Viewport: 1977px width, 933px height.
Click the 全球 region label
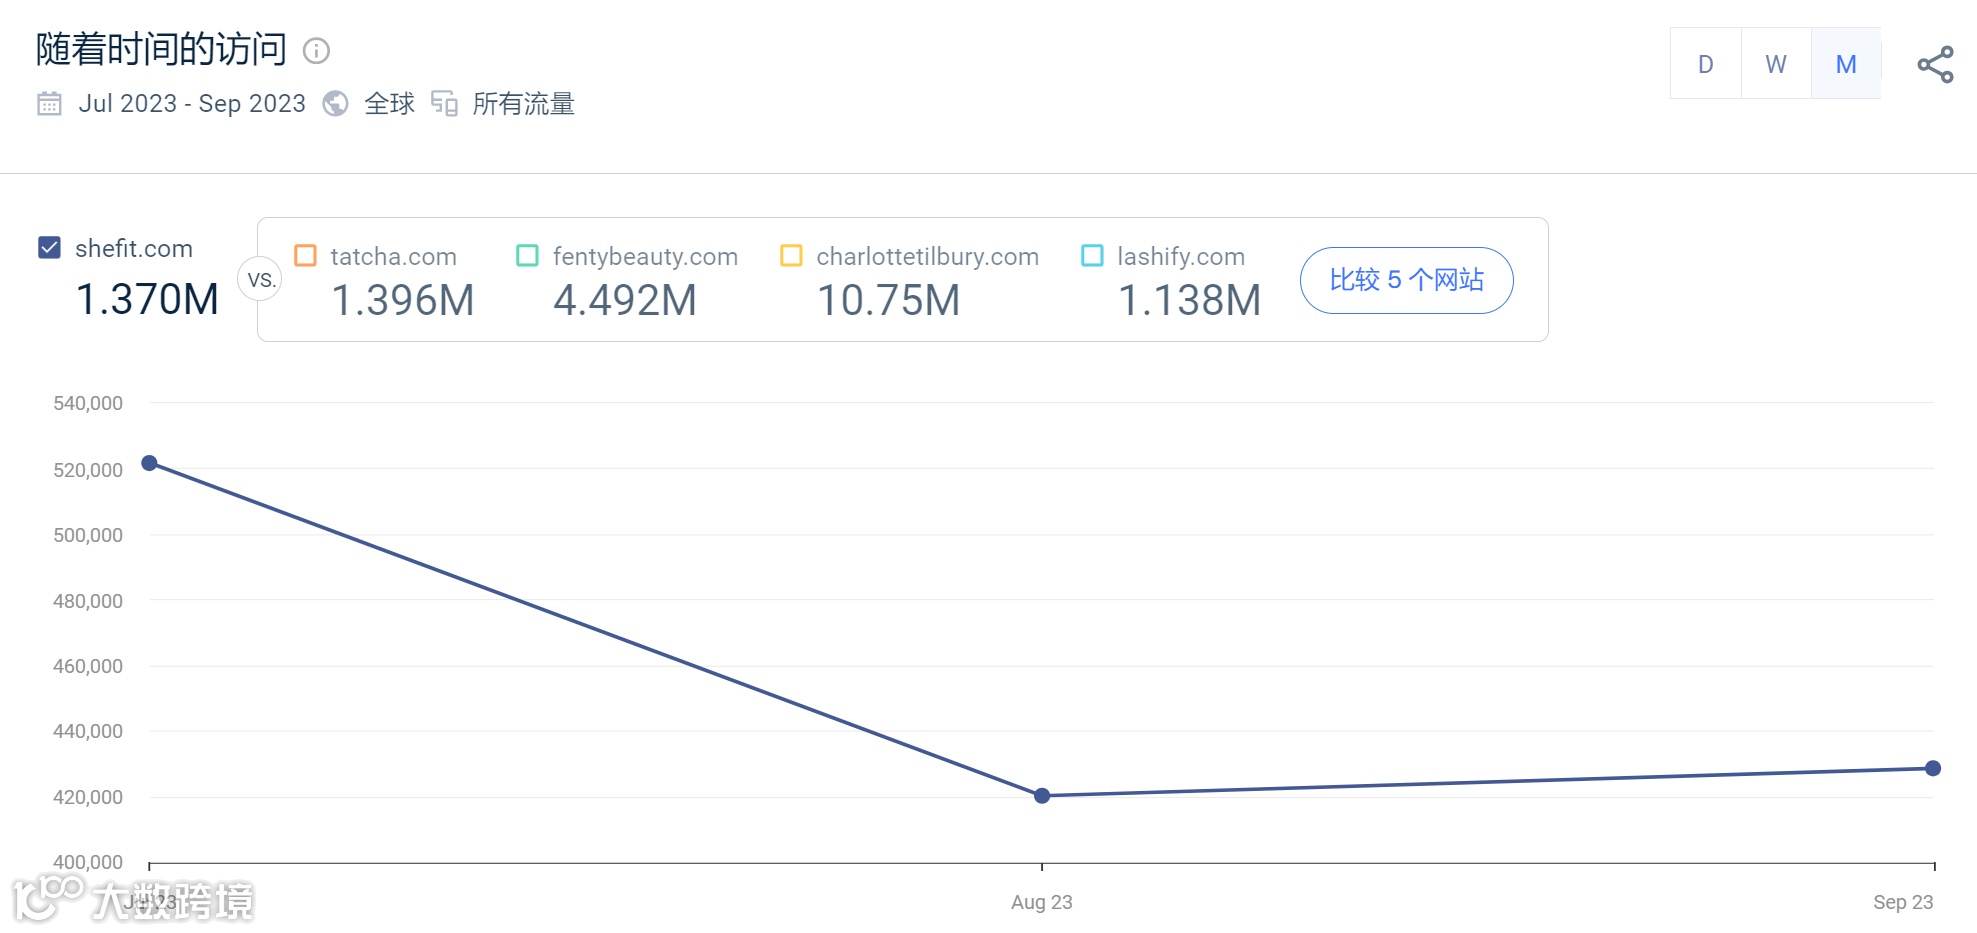click(389, 104)
